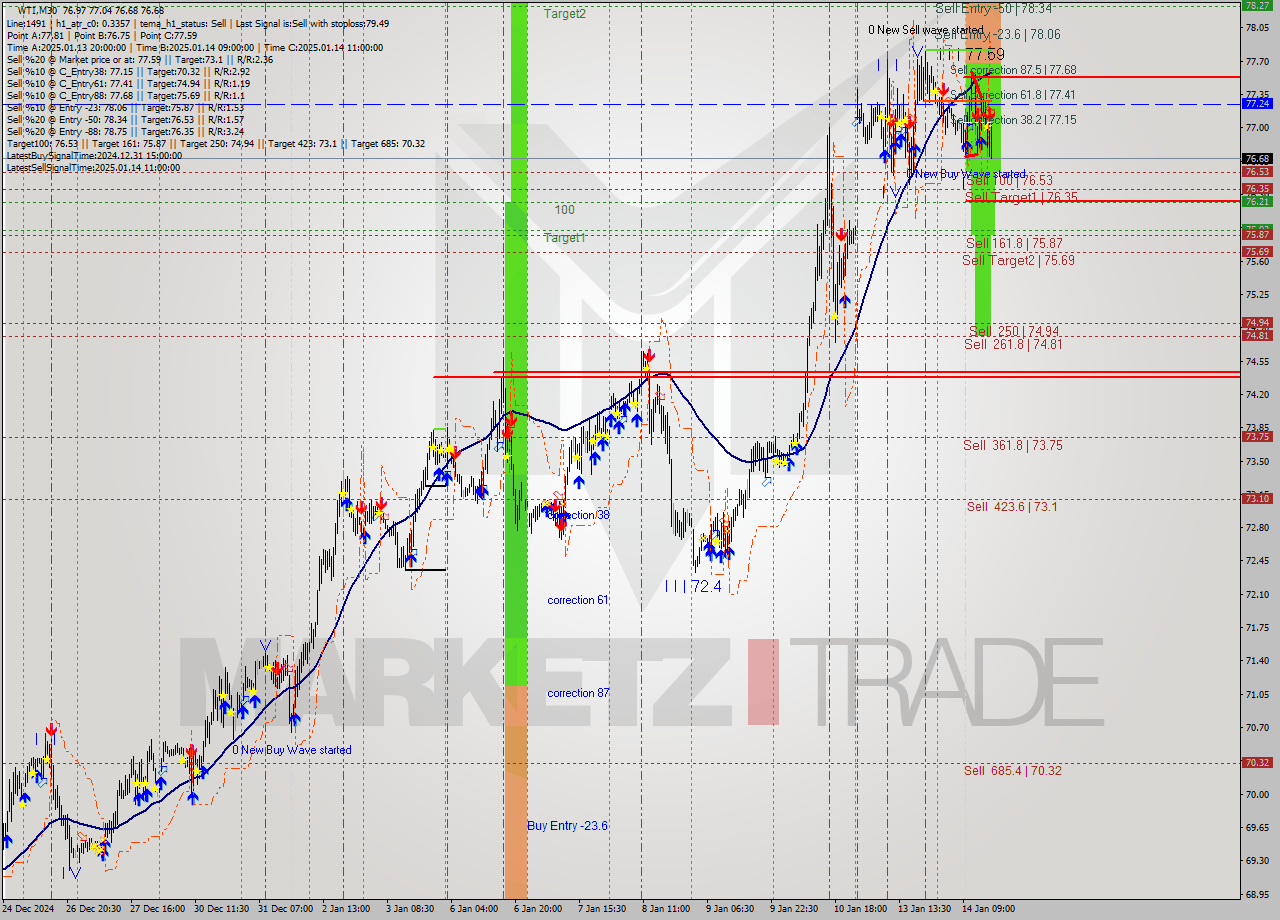Screen dimensions: 1280x920
Task: Click the Sell %20 @ Market price line
Action: pyautogui.click(x=140, y=60)
